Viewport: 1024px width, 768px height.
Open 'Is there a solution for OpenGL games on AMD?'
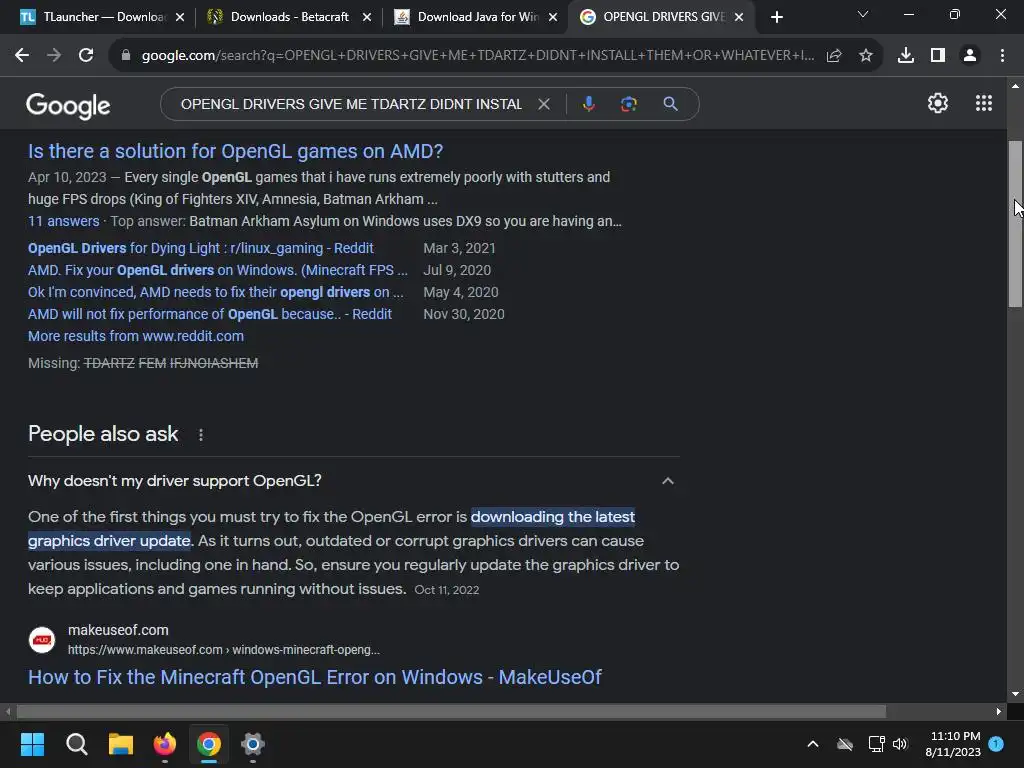235,152
